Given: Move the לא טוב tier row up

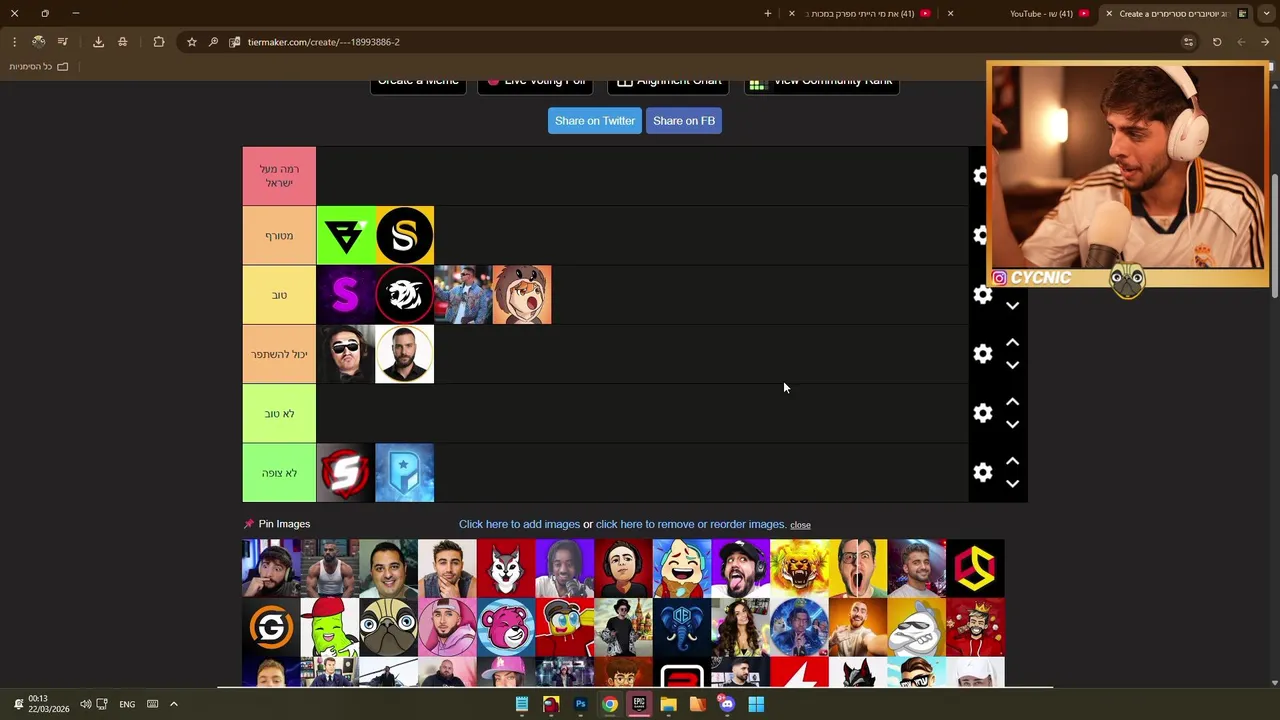Looking at the screenshot, I should 1012,401.
